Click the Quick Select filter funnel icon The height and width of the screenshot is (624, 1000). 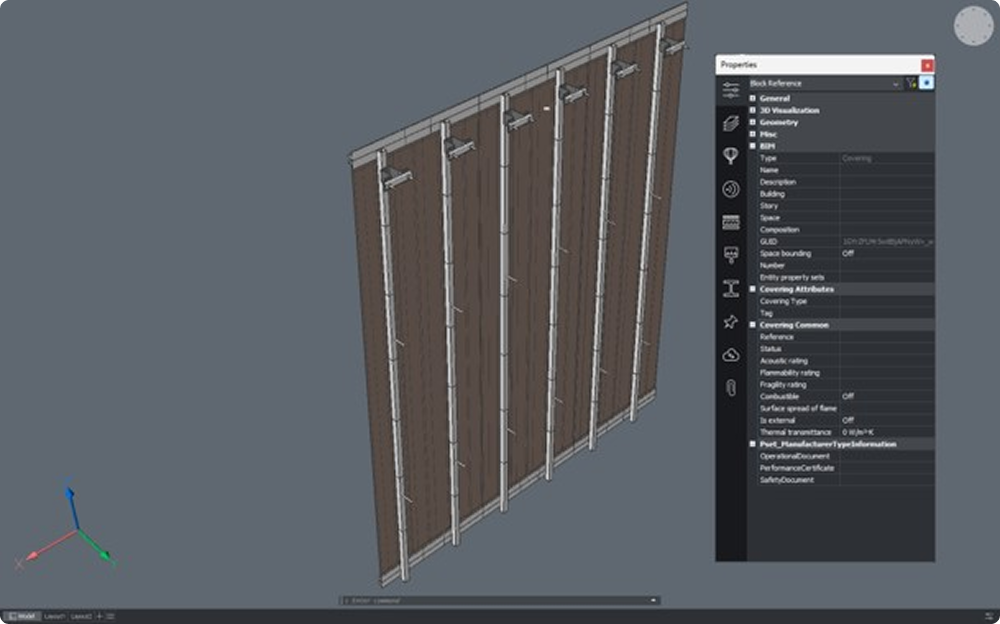point(911,83)
